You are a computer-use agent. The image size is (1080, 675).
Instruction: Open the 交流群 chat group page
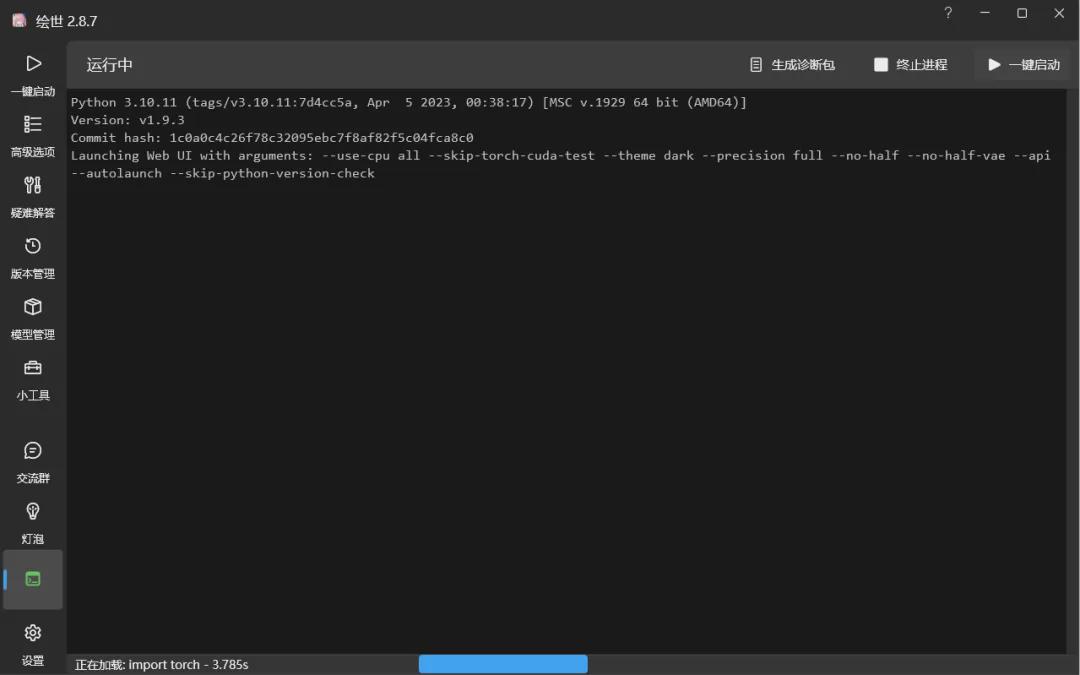(33, 453)
